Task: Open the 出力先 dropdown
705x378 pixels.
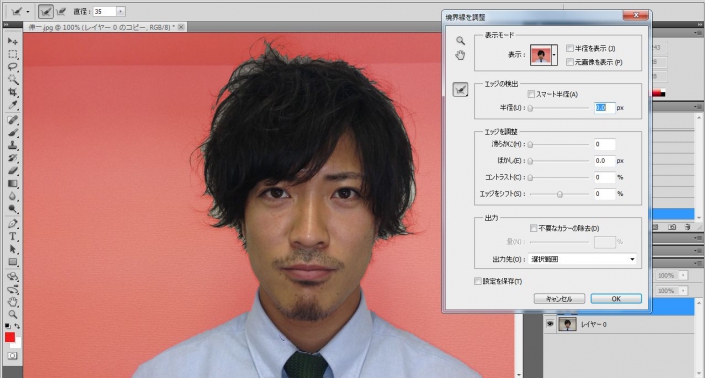Action: click(x=582, y=259)
